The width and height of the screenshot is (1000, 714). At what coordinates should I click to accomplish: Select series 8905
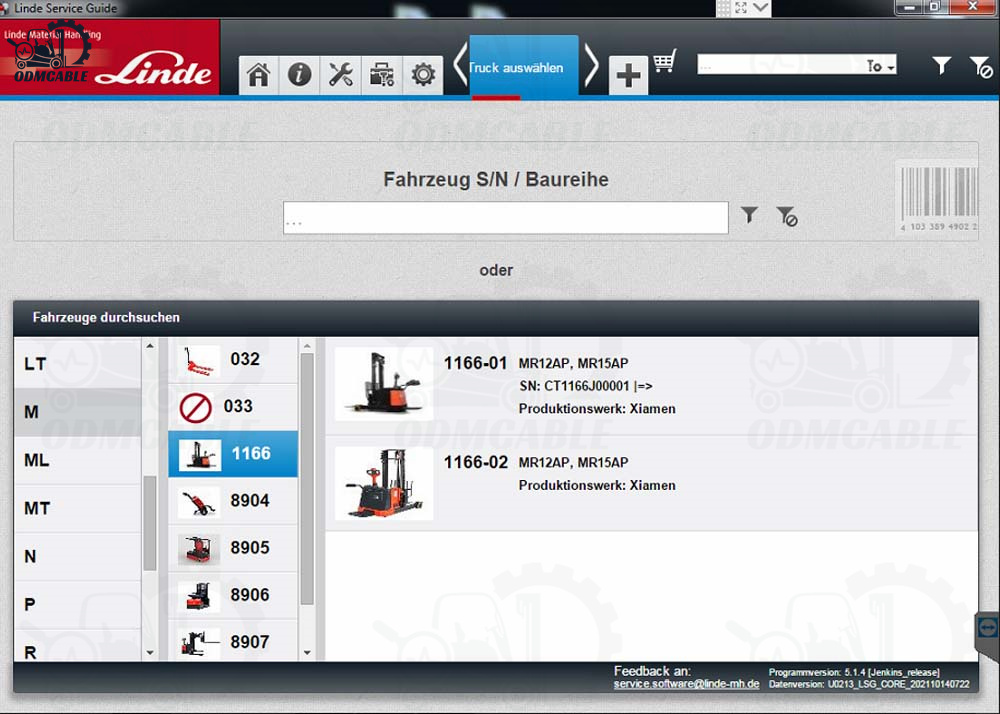(233, 548)
